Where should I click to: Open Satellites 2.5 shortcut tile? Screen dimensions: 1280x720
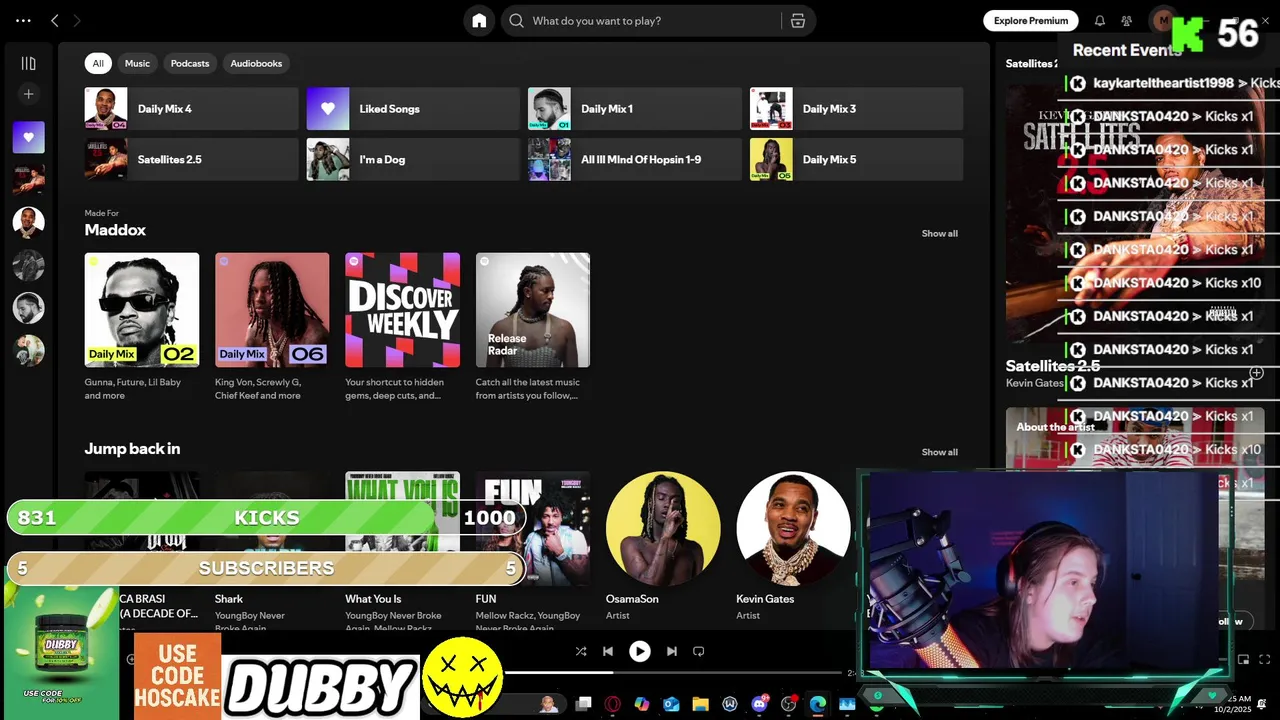191,159
